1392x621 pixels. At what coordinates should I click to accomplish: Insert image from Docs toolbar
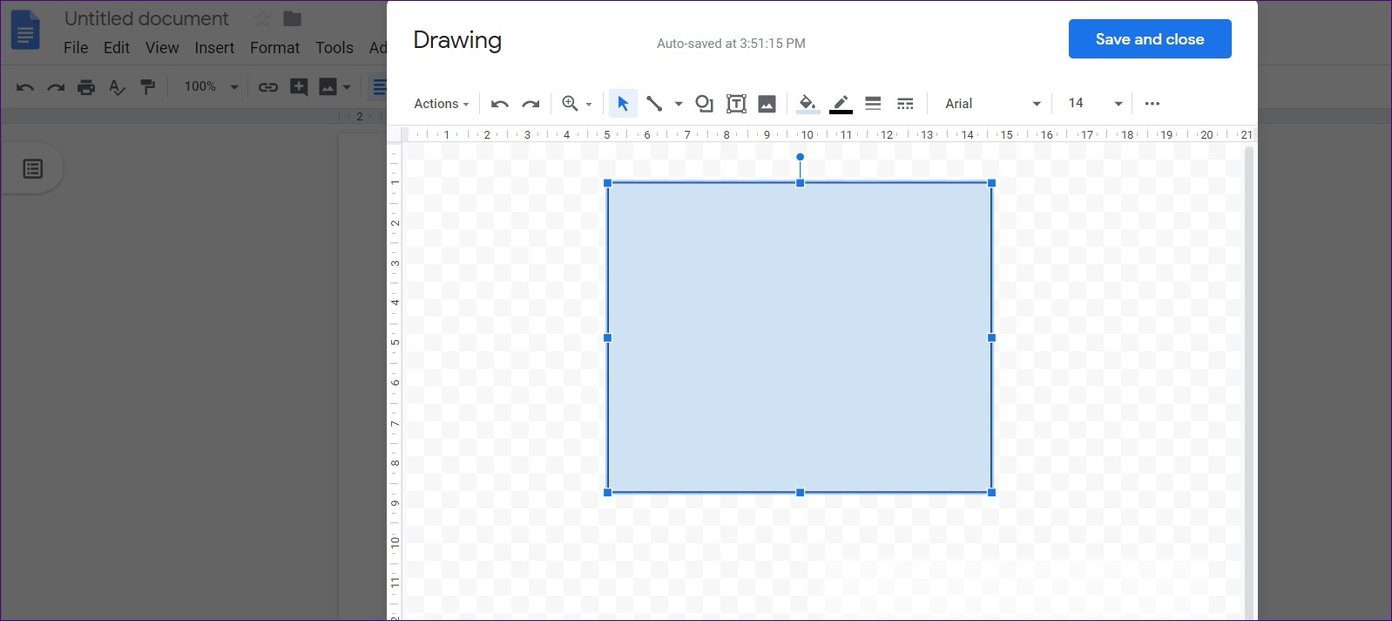click(327, 87)
